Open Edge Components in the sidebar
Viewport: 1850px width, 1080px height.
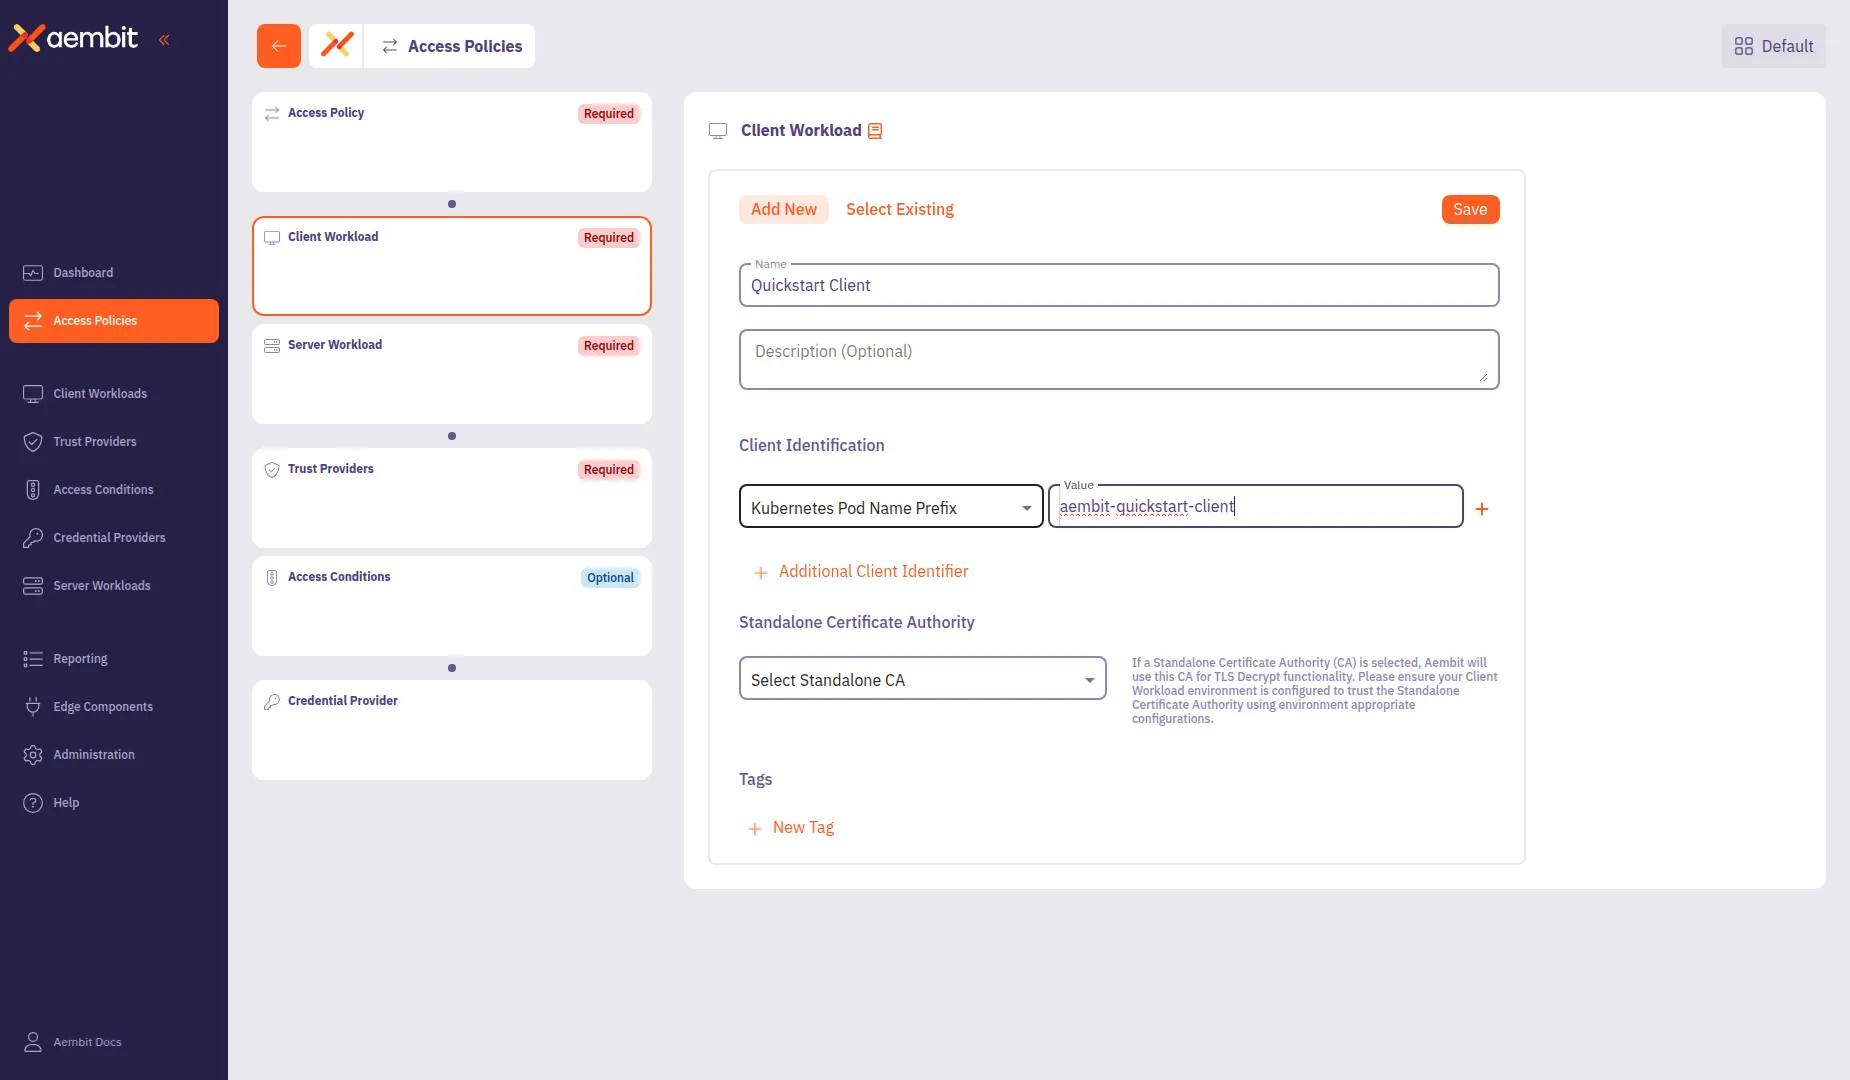[103, 706]
